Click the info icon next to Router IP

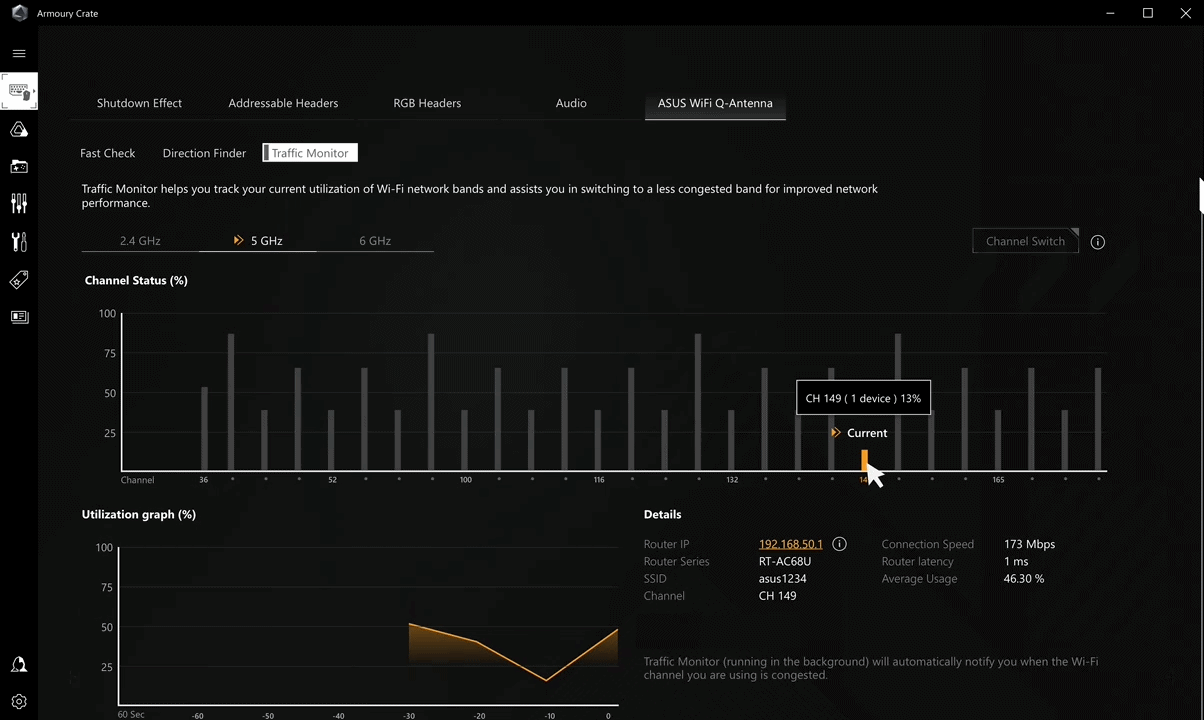coord(840,544)
